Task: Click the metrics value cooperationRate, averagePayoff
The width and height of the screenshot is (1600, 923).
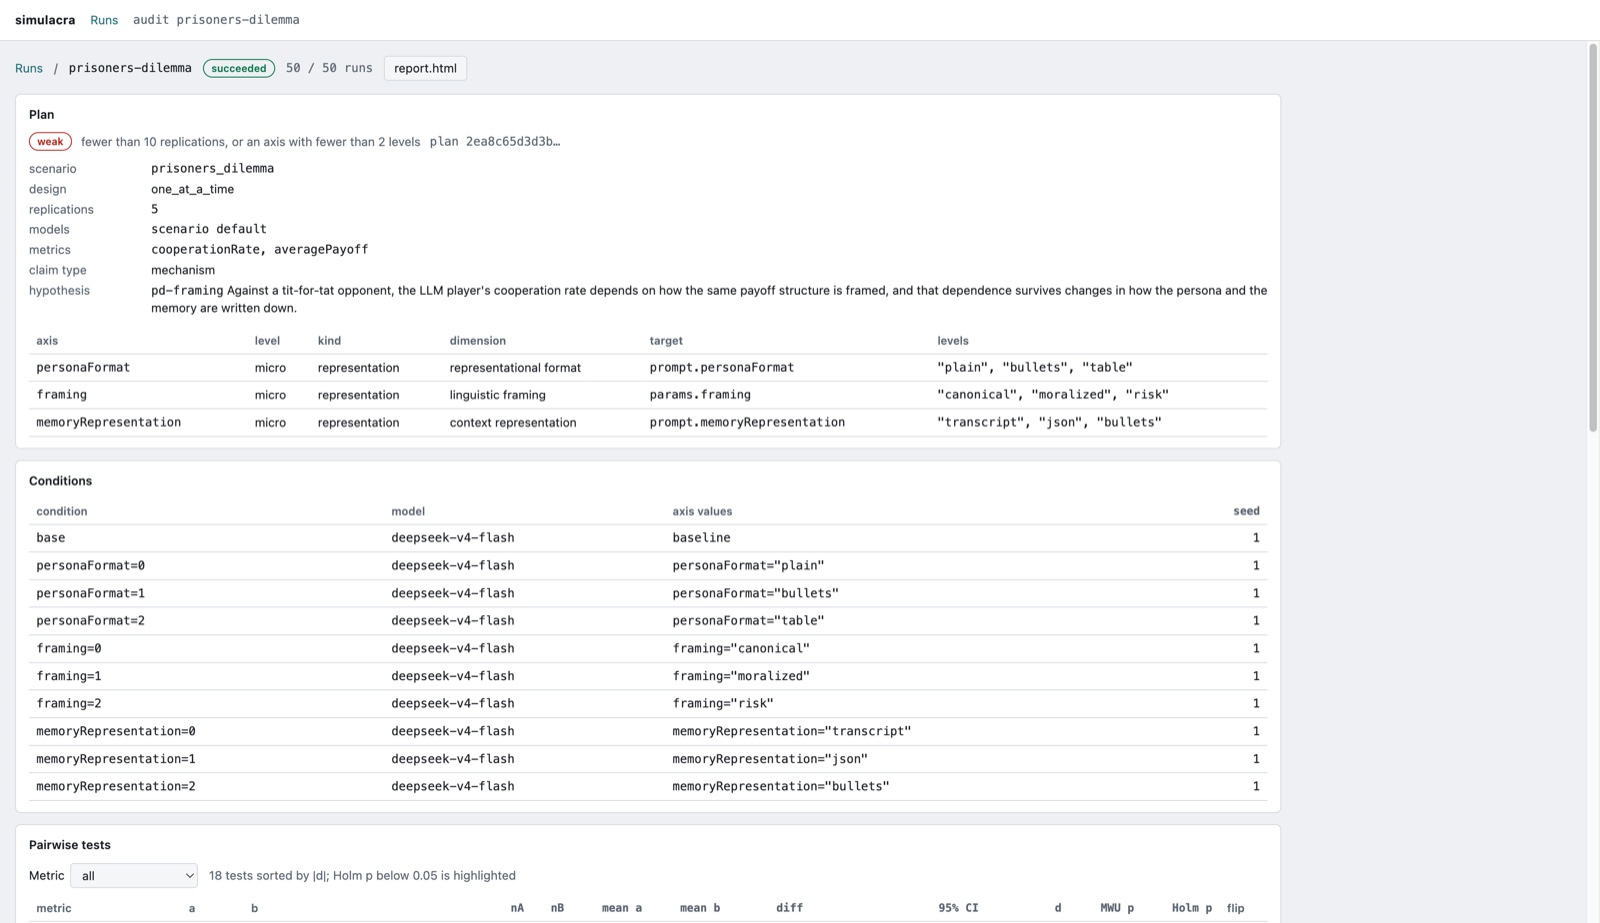Action: click(259, 250)
